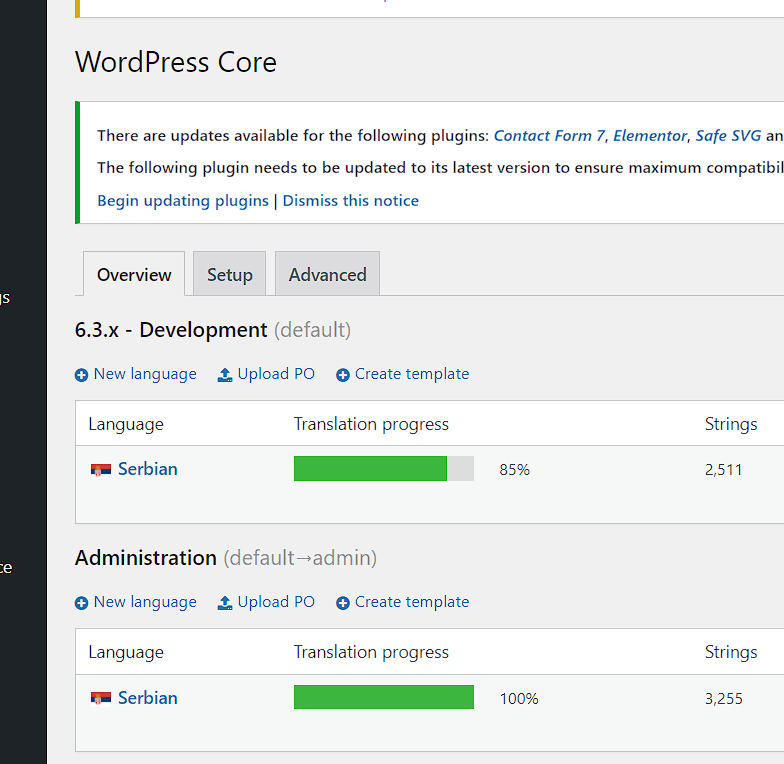Click Create template link under Administration
The height and width of the screenshot is (764, 784).
click(412, 602)
